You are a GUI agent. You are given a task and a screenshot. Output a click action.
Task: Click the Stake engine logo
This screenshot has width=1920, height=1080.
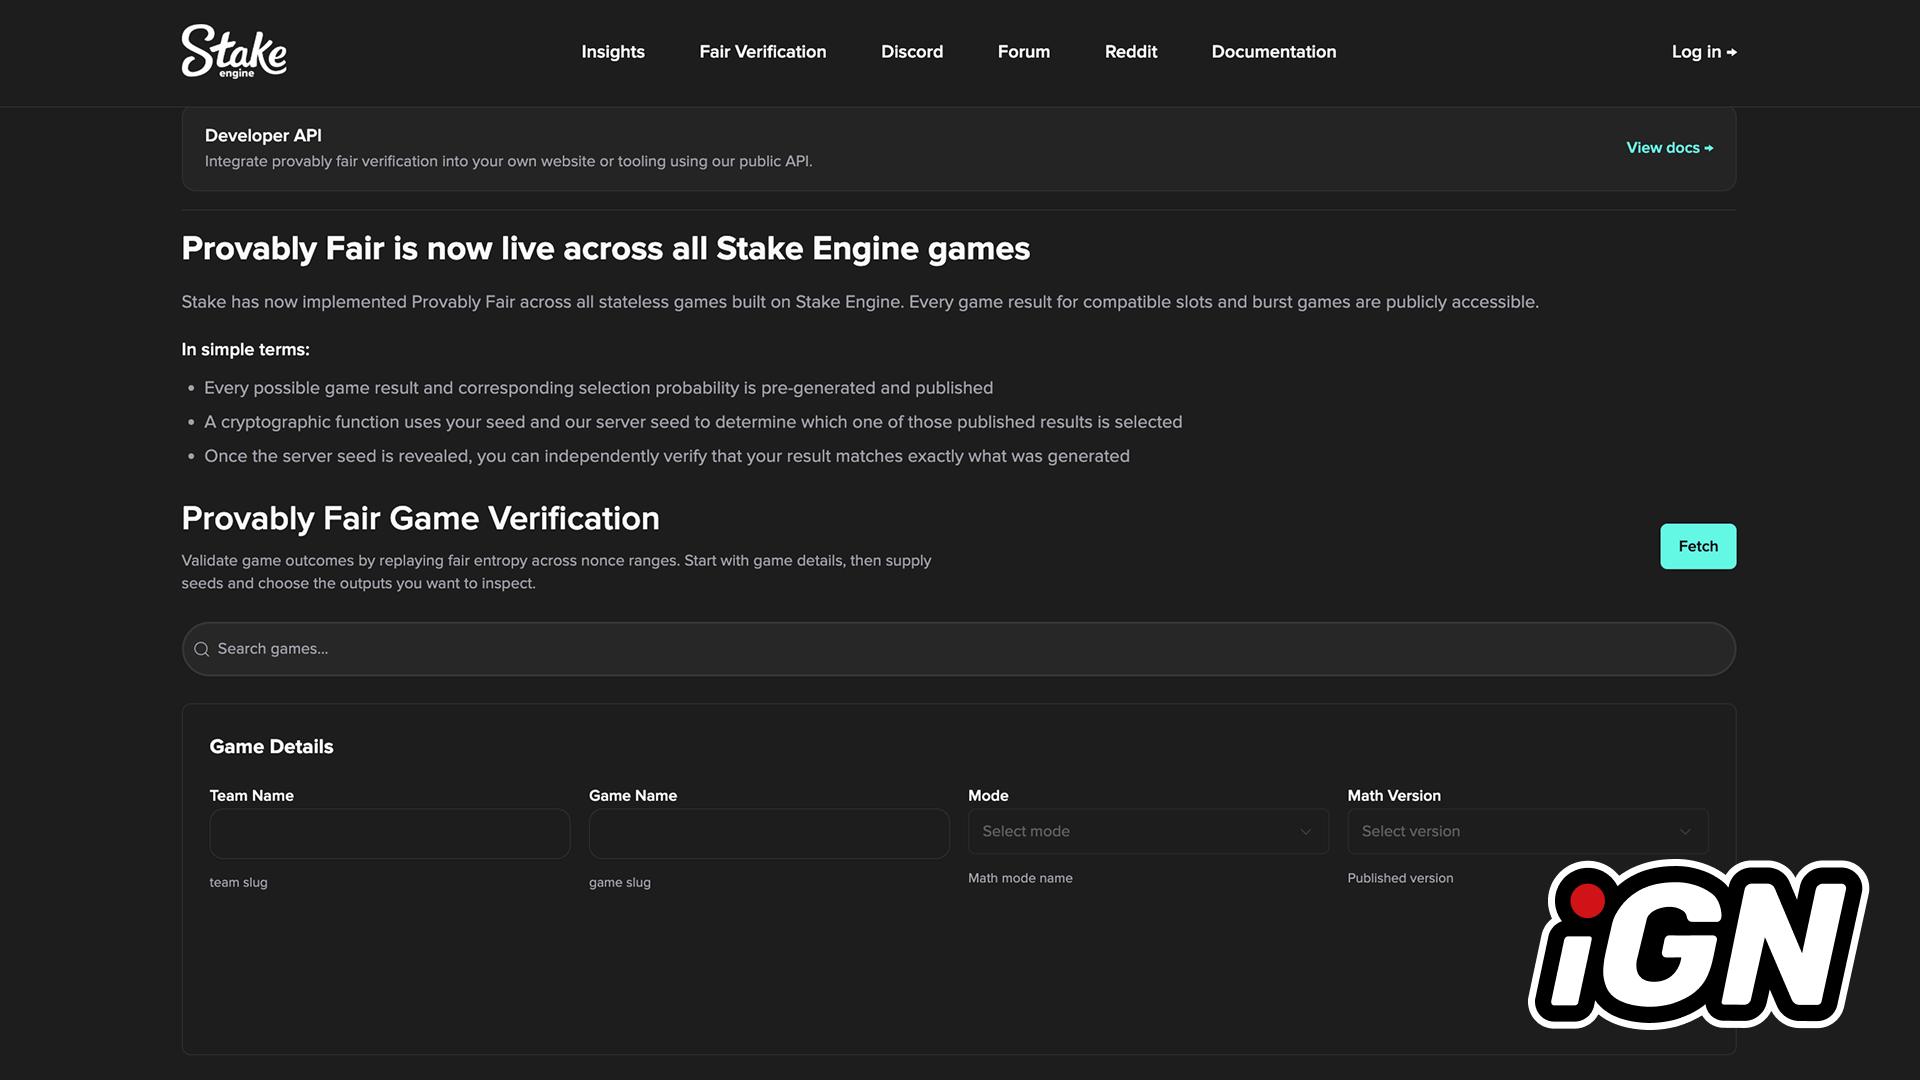(234, 51)
